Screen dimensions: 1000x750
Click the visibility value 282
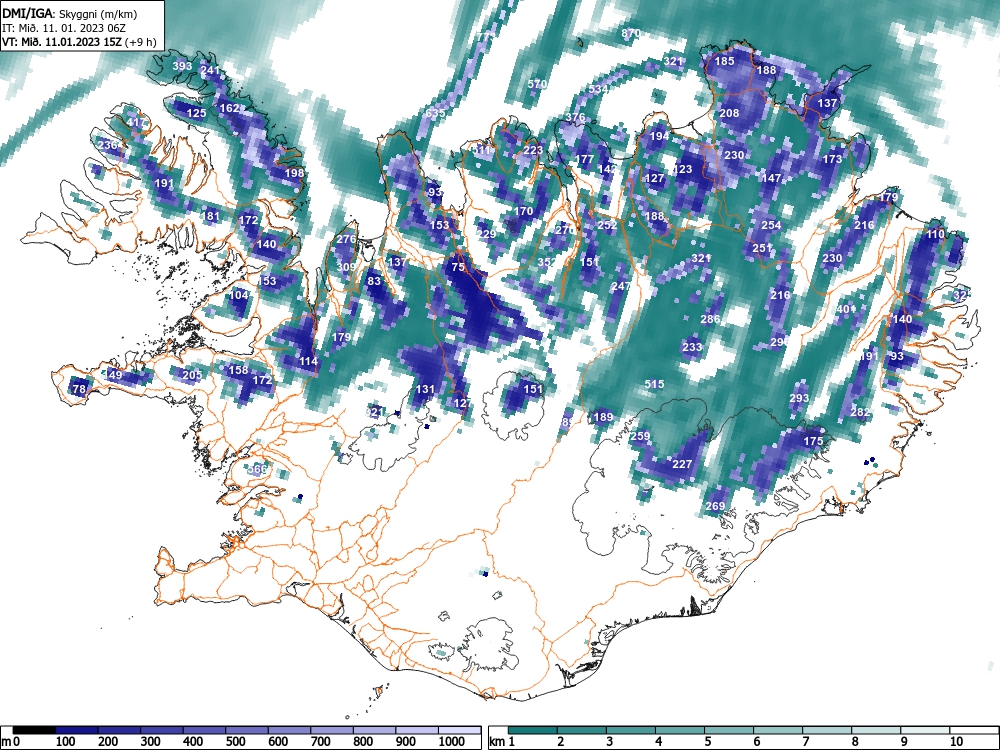[x=860, y=412]
